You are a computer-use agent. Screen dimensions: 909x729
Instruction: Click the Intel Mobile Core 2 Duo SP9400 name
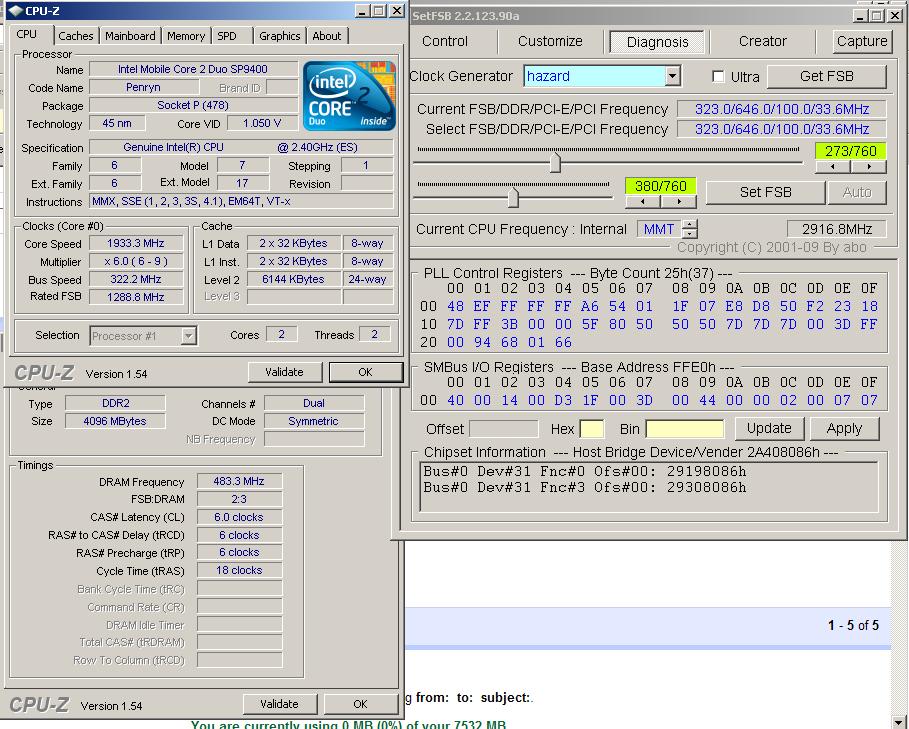click(x=193, y=70)
